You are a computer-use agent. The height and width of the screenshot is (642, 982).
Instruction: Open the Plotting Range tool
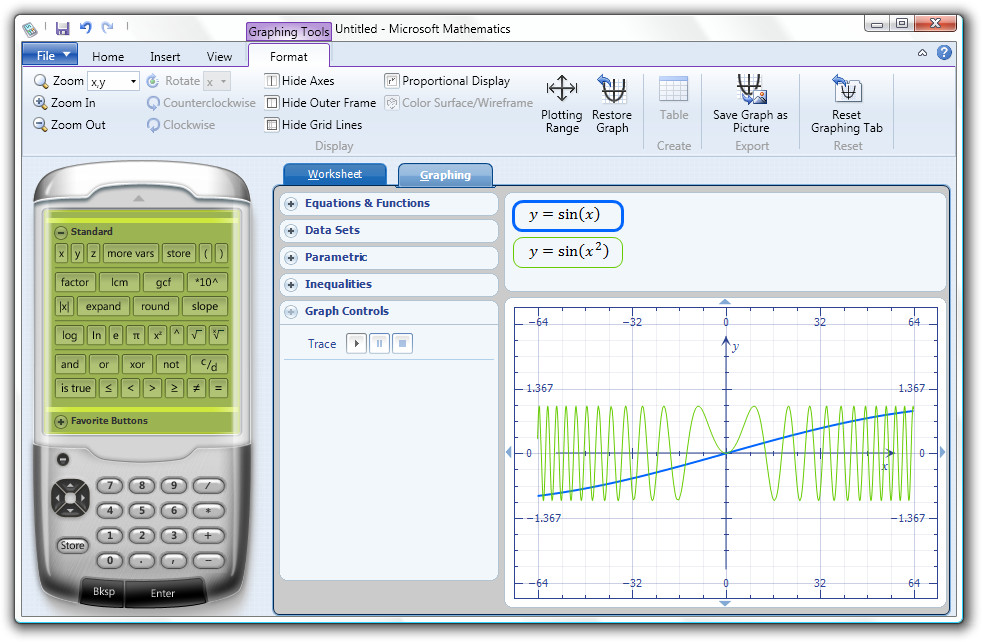(562, 104)
